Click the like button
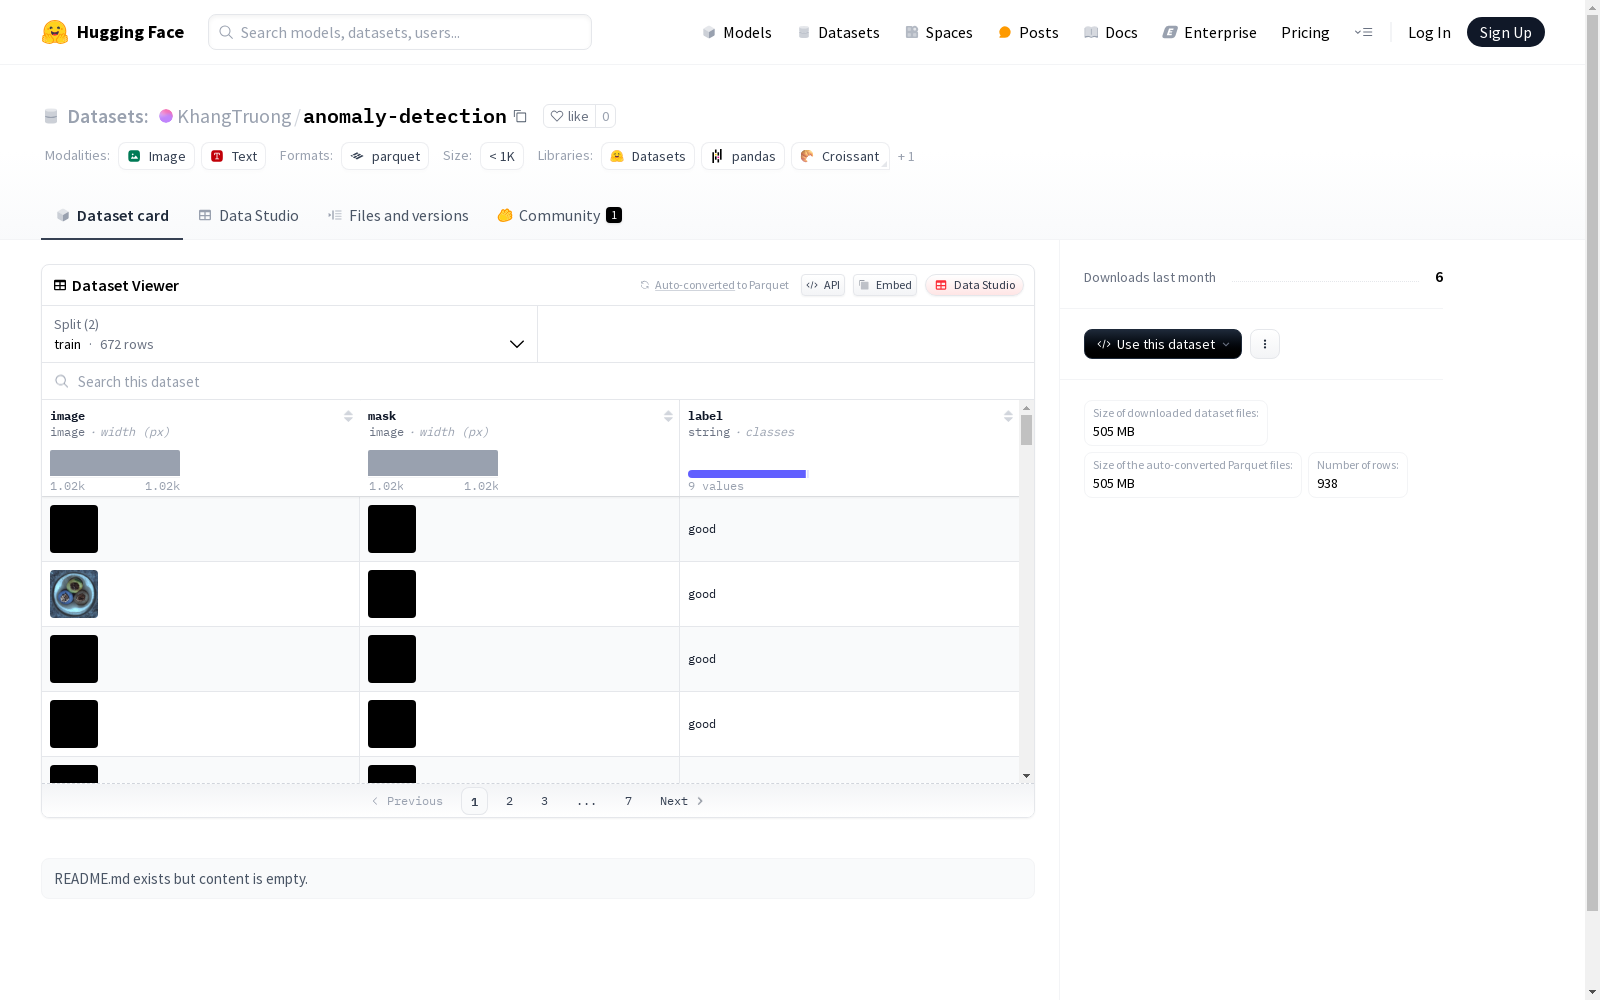This screenshot has width=1600, height=1000. pyautogui.click(x=569, y=116)
